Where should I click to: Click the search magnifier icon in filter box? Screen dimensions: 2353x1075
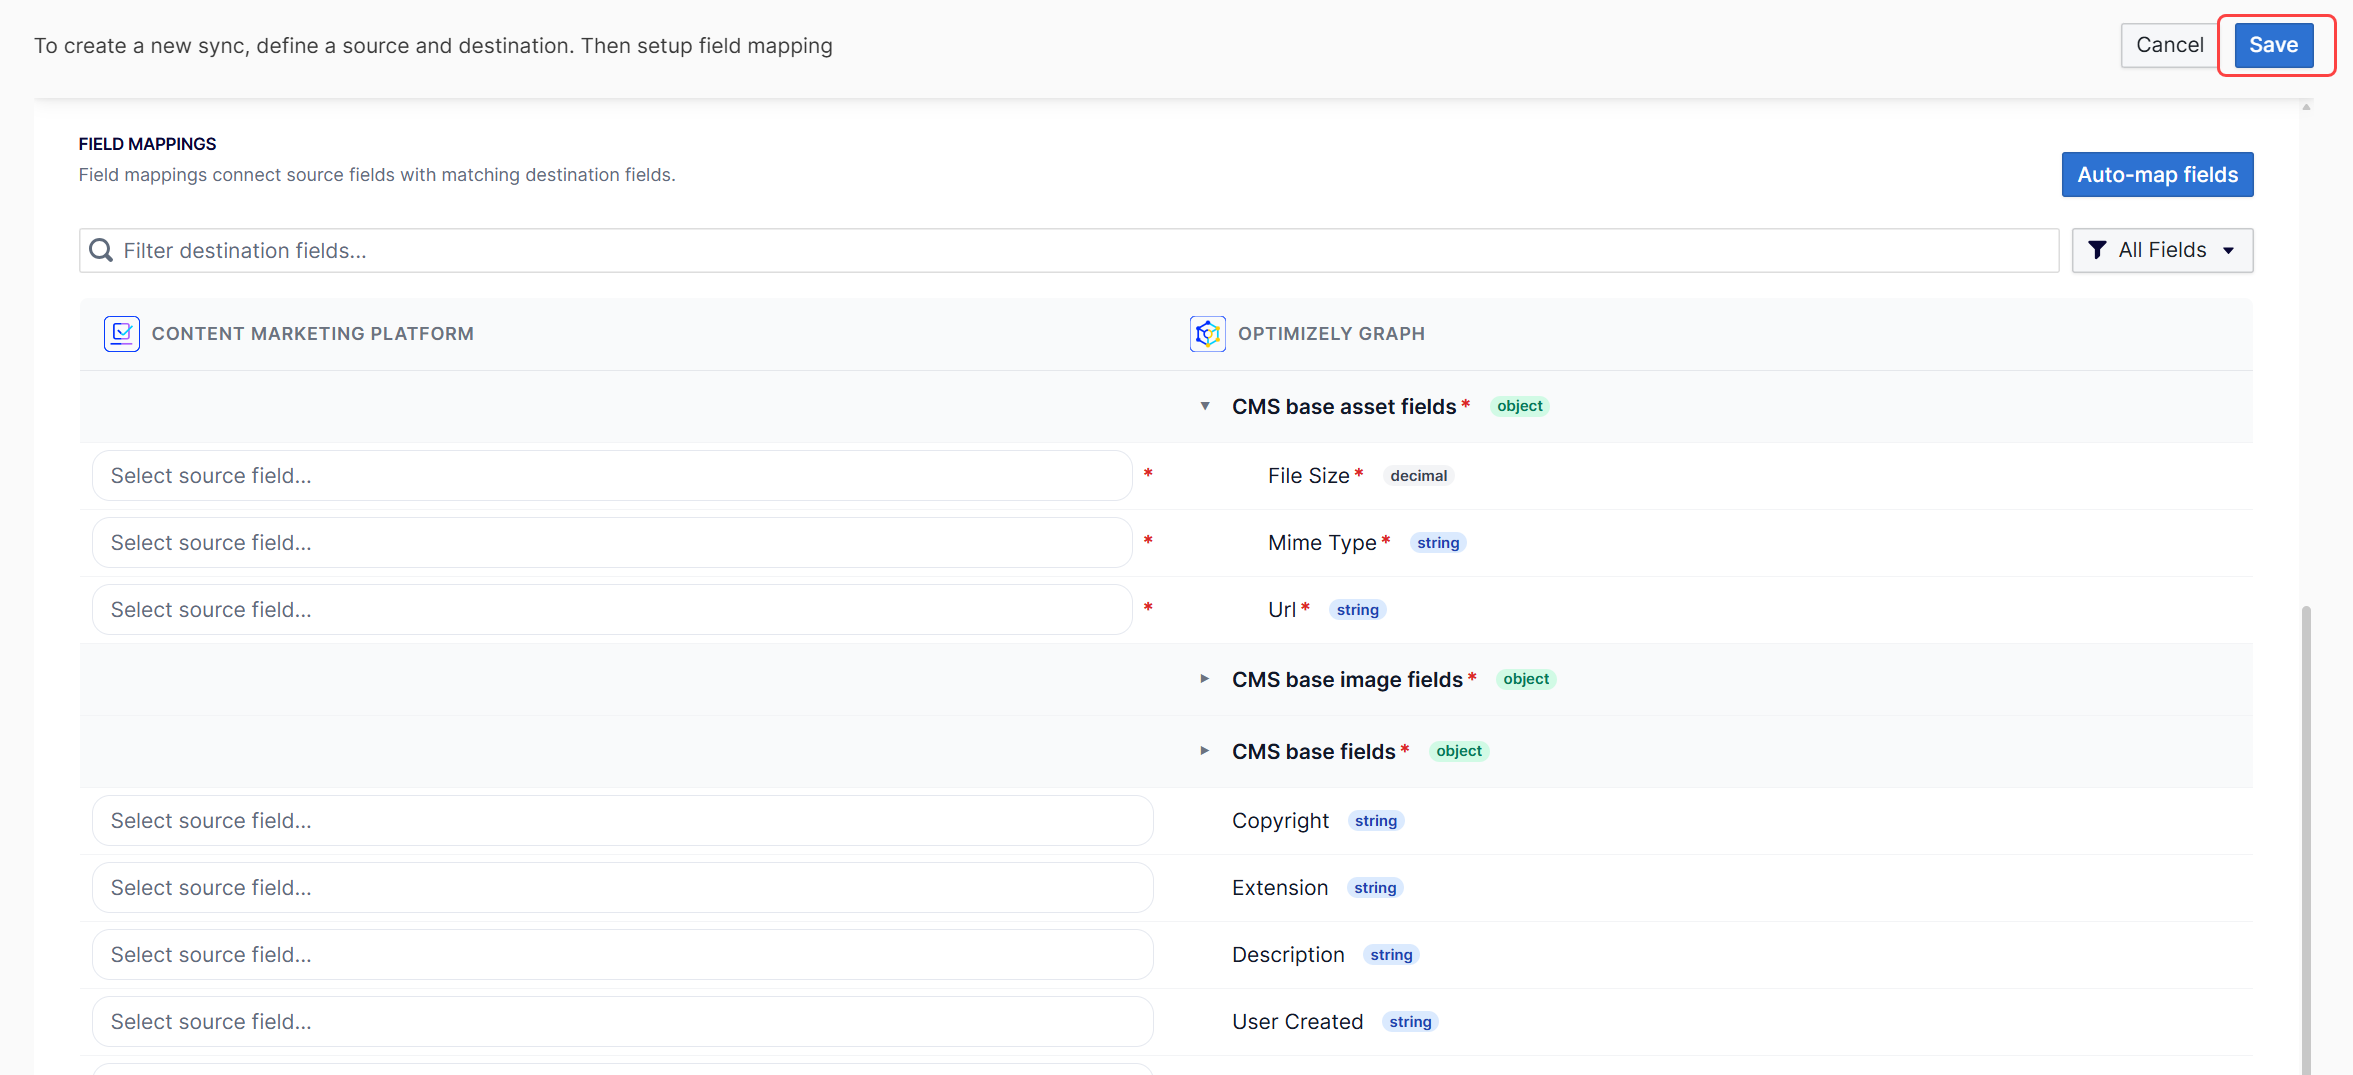click(x=101, y=250)
